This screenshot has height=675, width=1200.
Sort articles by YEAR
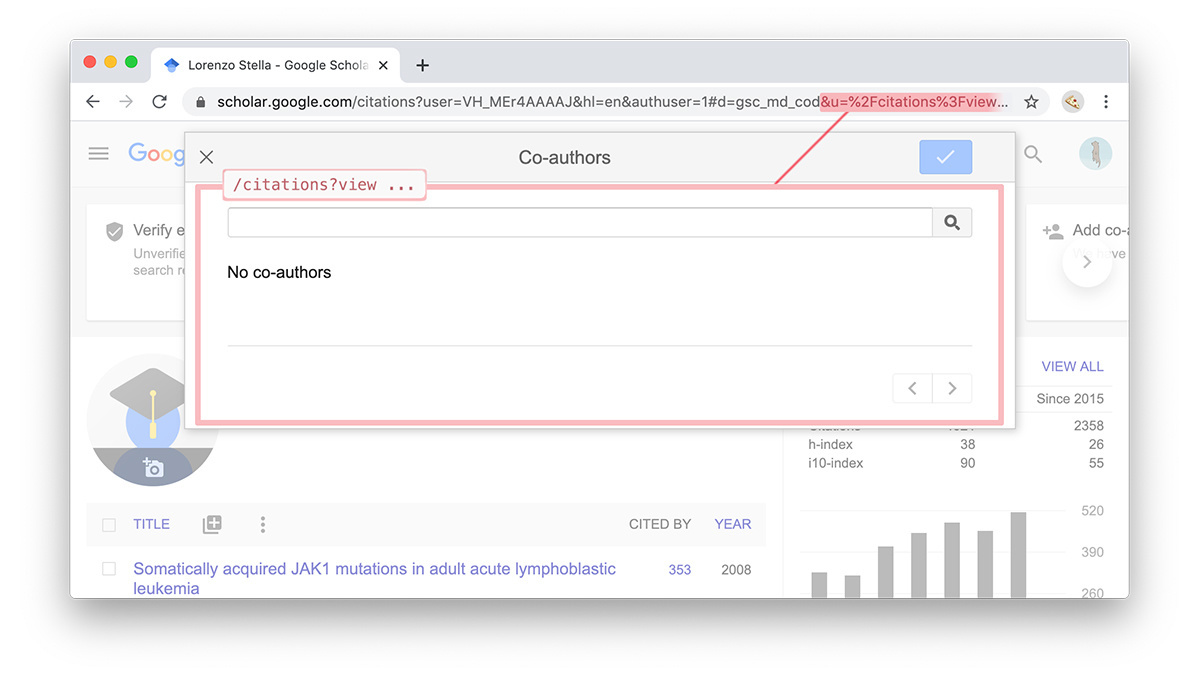(733, 524)
